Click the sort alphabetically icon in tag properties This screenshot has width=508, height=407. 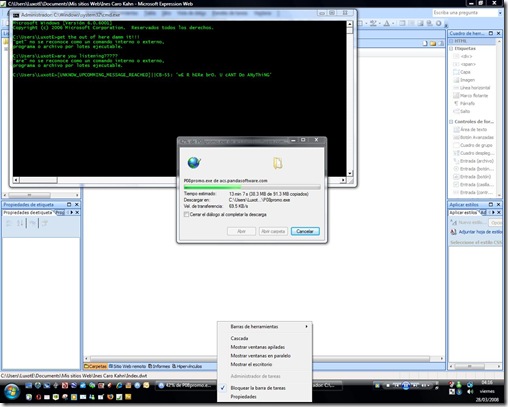(x=20, y=223)
